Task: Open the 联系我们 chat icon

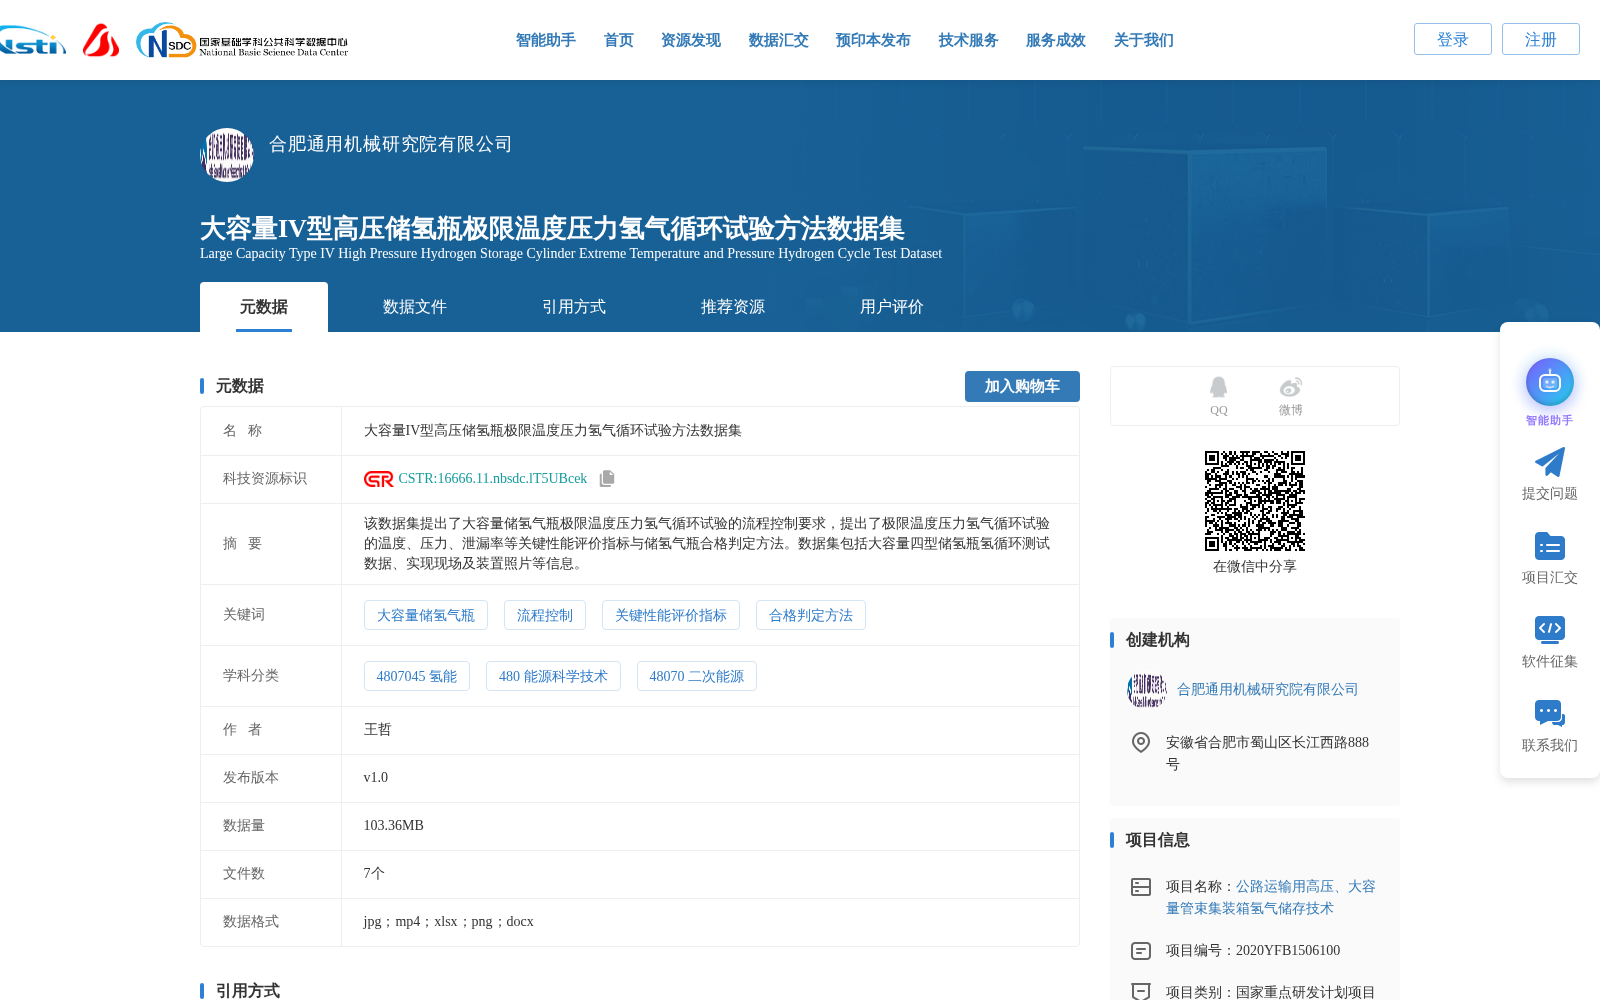Action: (1549, 713)
